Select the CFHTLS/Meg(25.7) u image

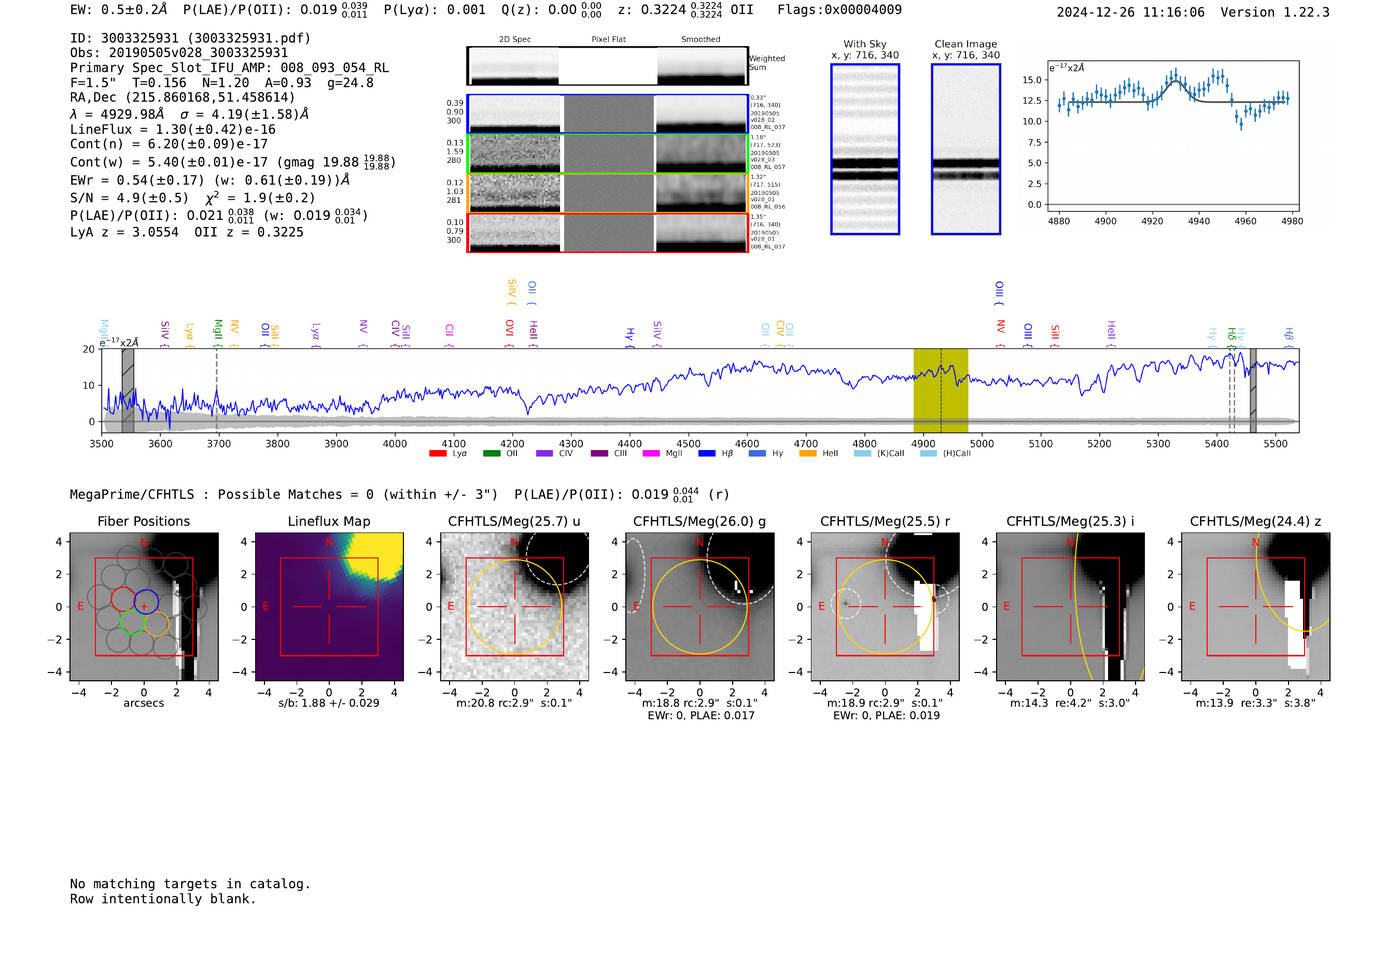click(515, 607)
